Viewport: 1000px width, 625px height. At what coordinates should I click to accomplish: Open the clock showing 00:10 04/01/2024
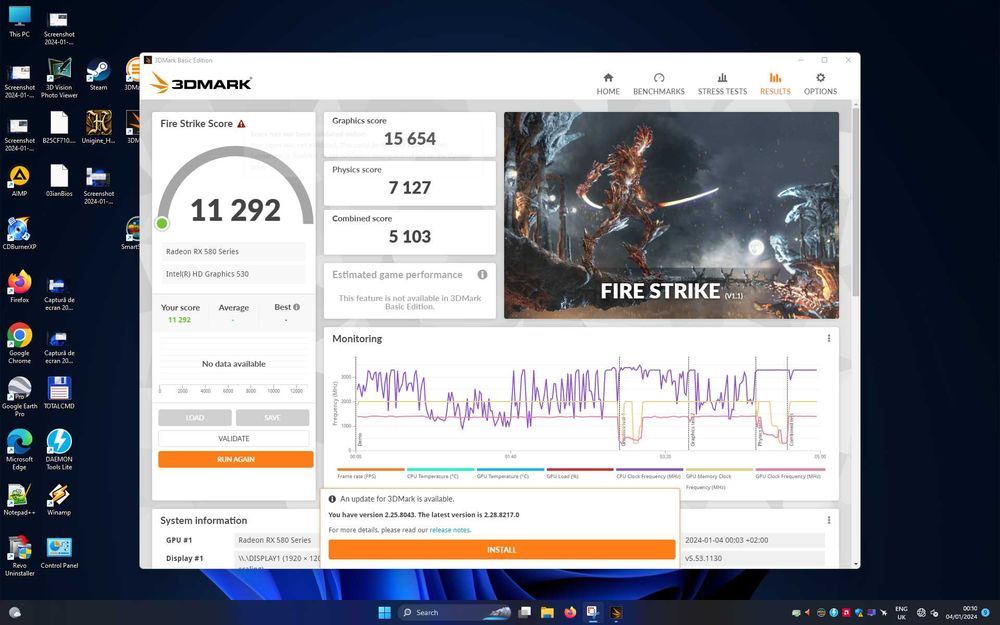coord(960,613)
